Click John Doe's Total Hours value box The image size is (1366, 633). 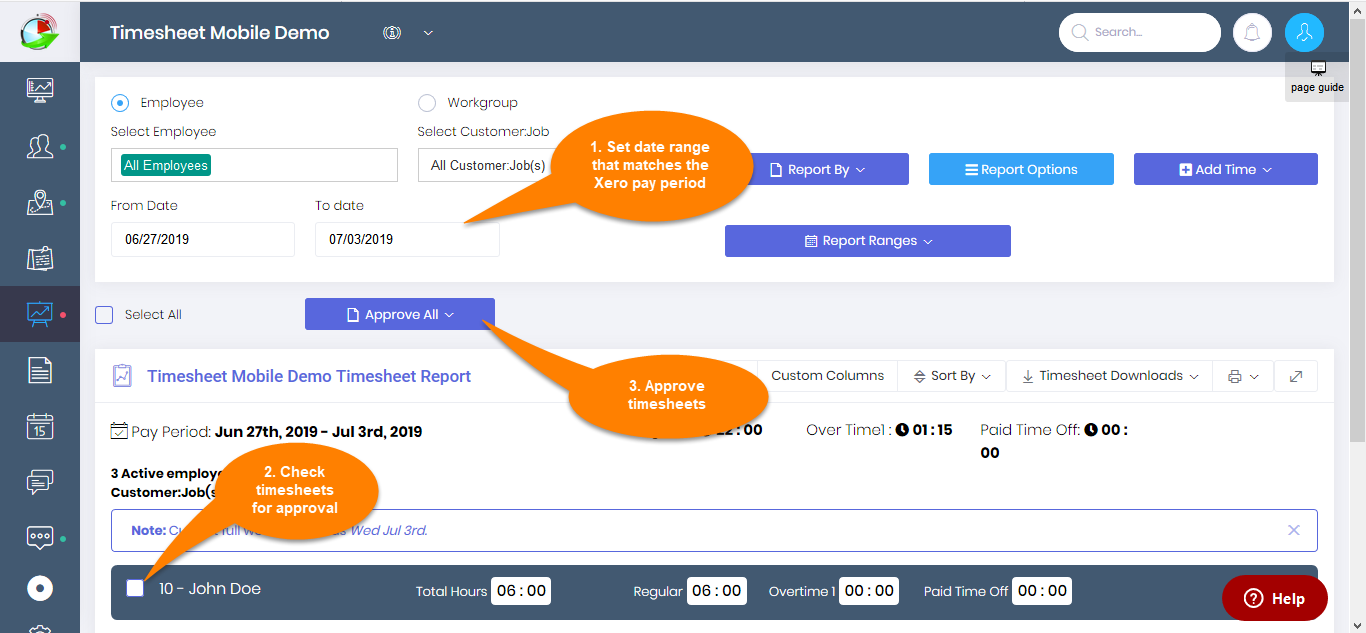522,591
